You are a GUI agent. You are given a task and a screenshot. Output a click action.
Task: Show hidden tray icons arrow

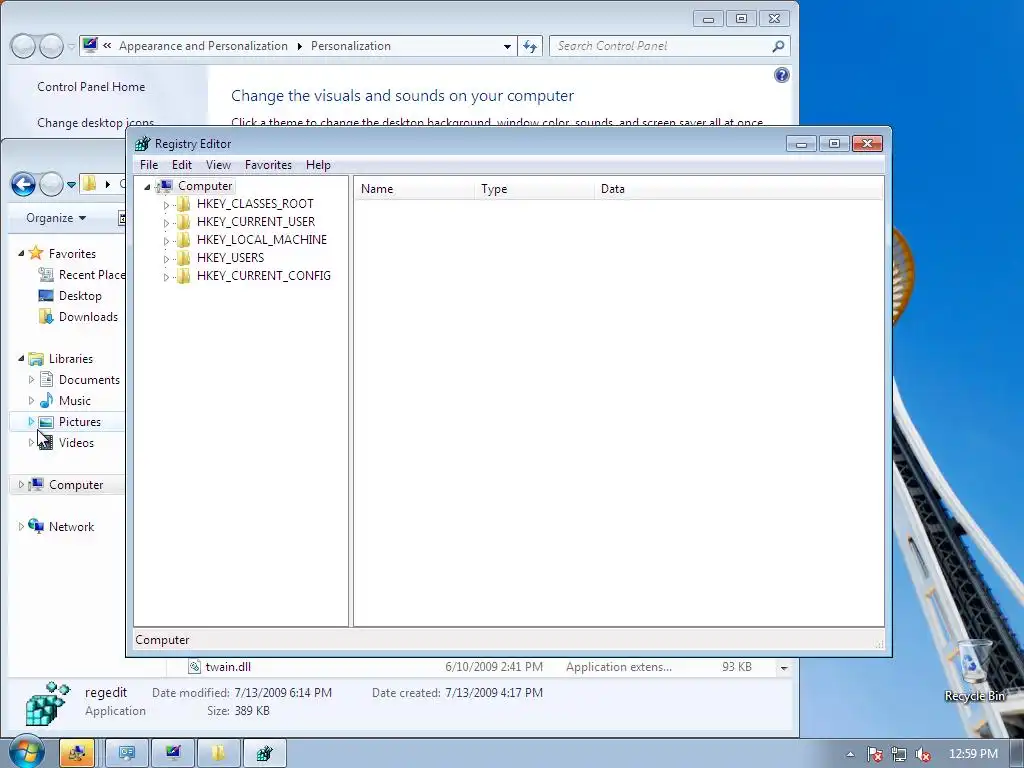(x=850, y=754)
